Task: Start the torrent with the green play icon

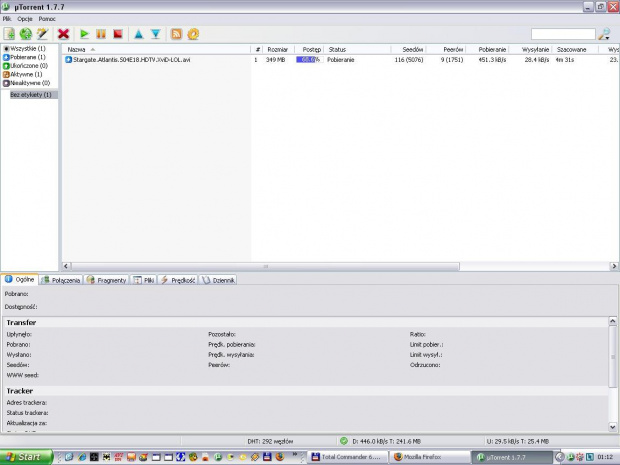Action: coord(84,34)
